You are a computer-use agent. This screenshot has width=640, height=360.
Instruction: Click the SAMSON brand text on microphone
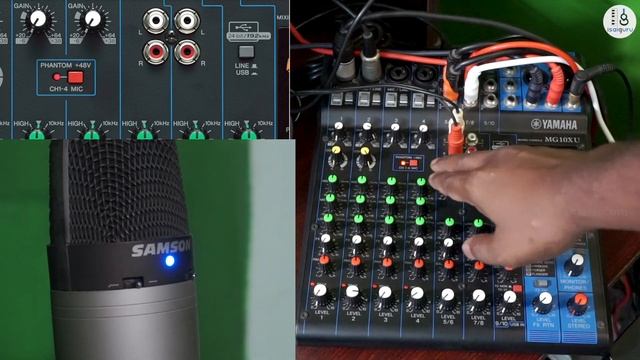[161, 248]
